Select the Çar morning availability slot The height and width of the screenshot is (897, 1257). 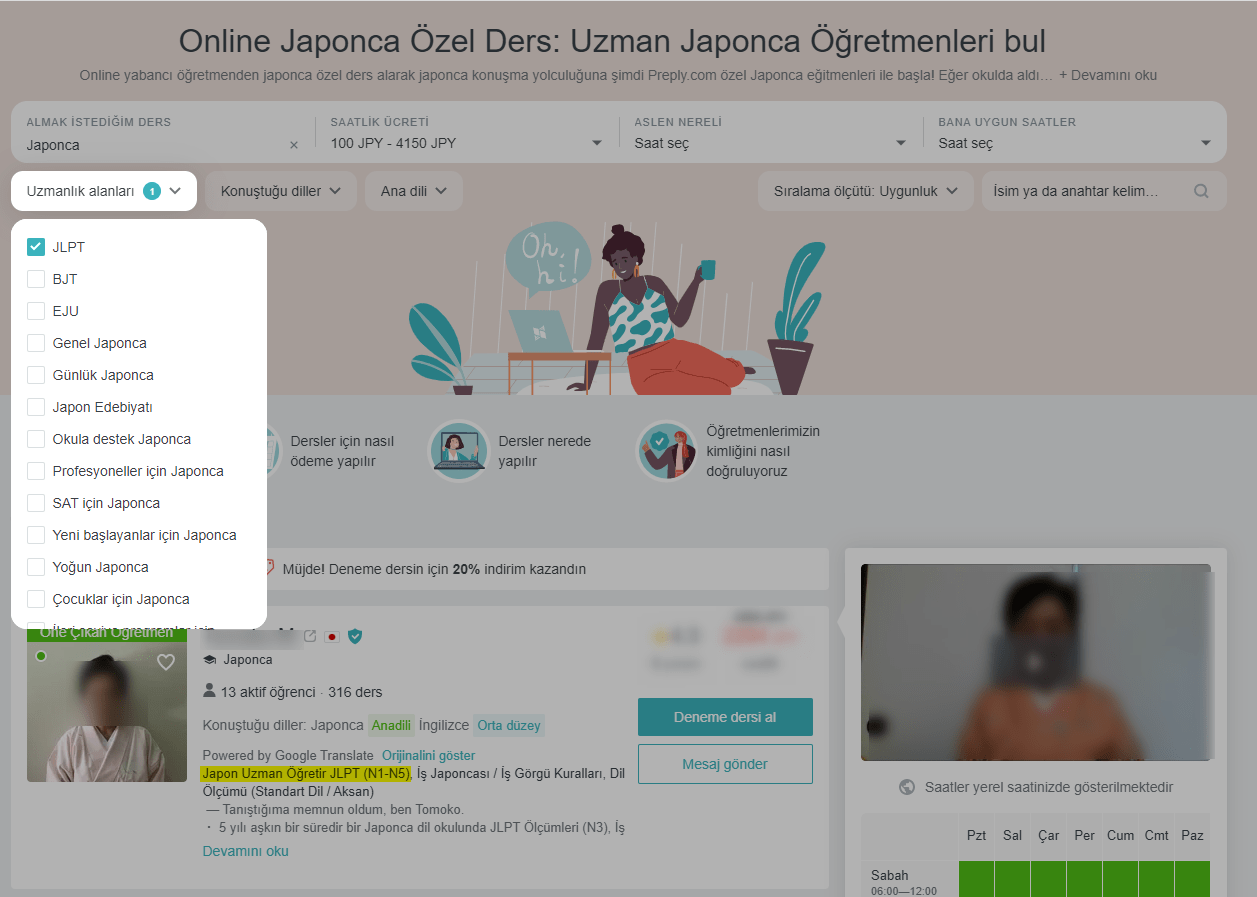[x=1048, y=878]
